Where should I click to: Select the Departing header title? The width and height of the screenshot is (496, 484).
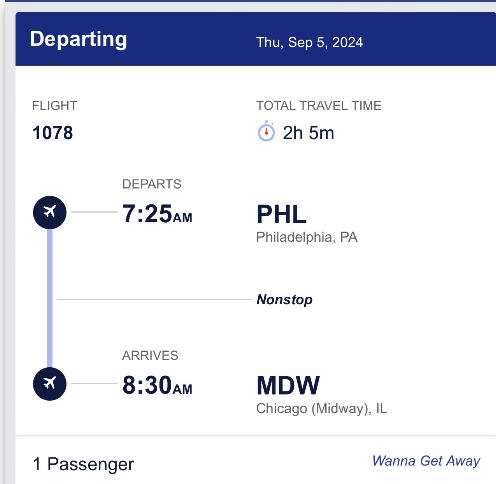78,40
